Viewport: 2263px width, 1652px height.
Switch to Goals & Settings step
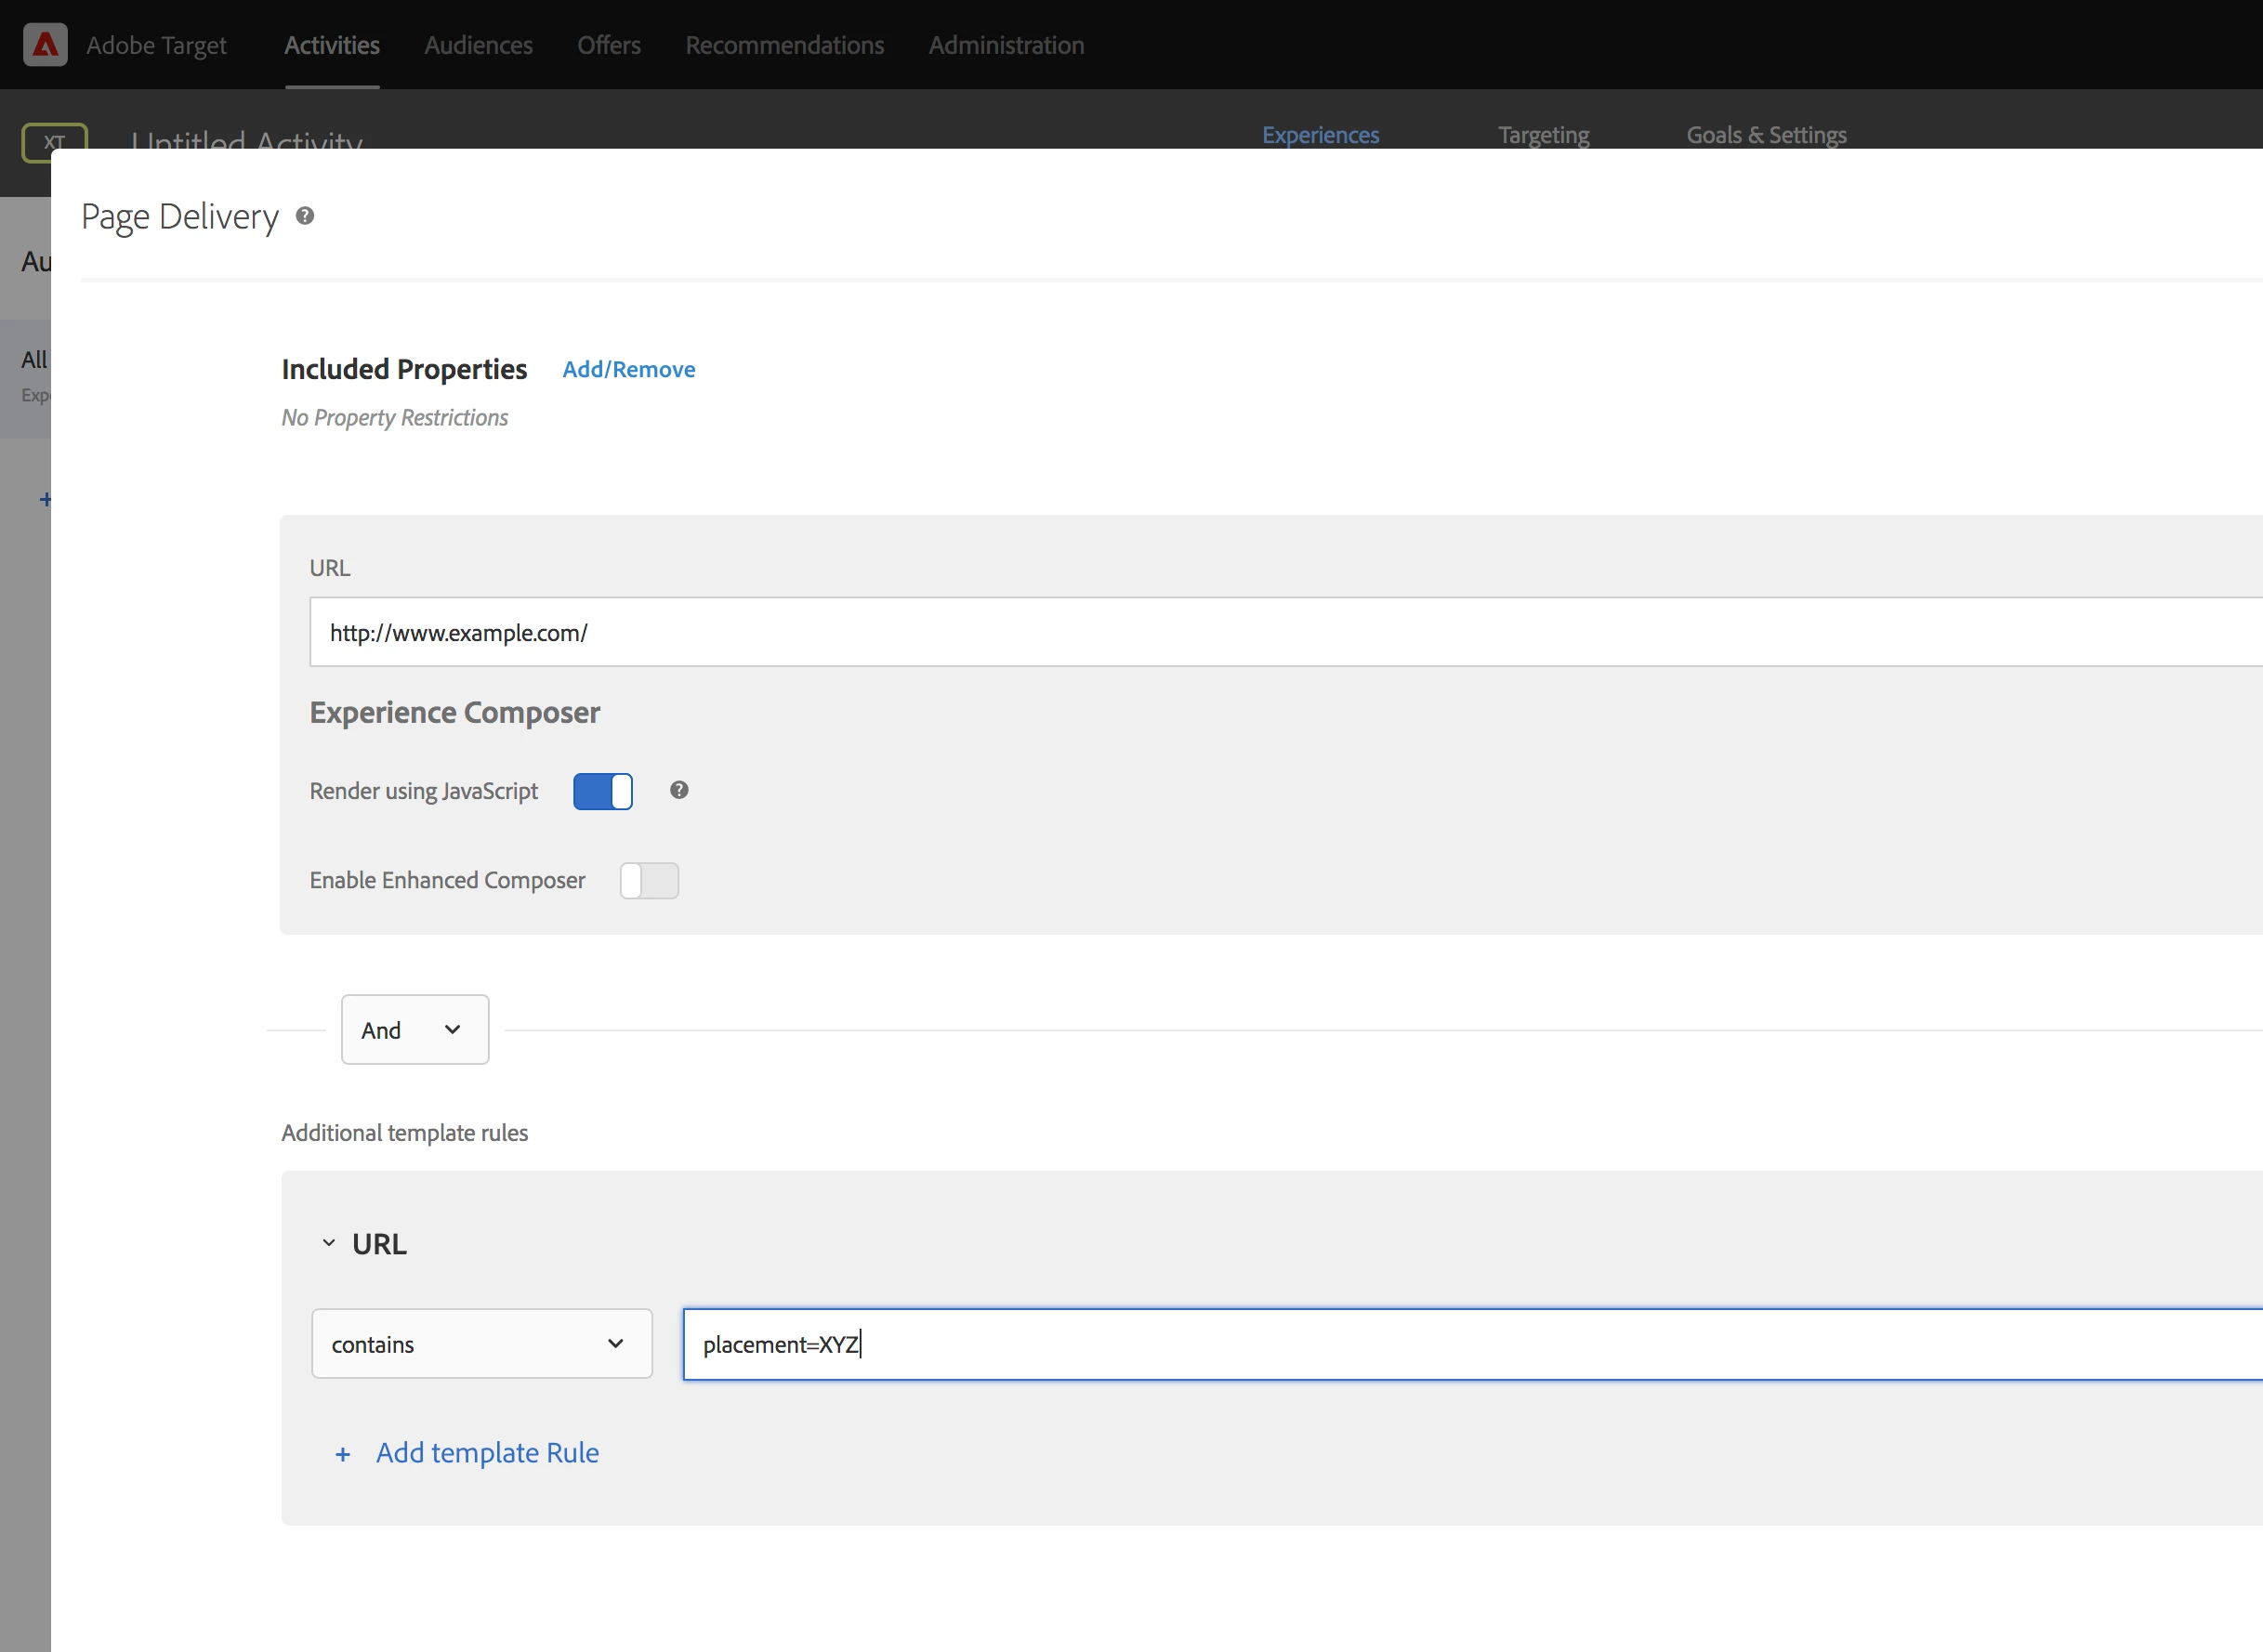coord(1766,135)
